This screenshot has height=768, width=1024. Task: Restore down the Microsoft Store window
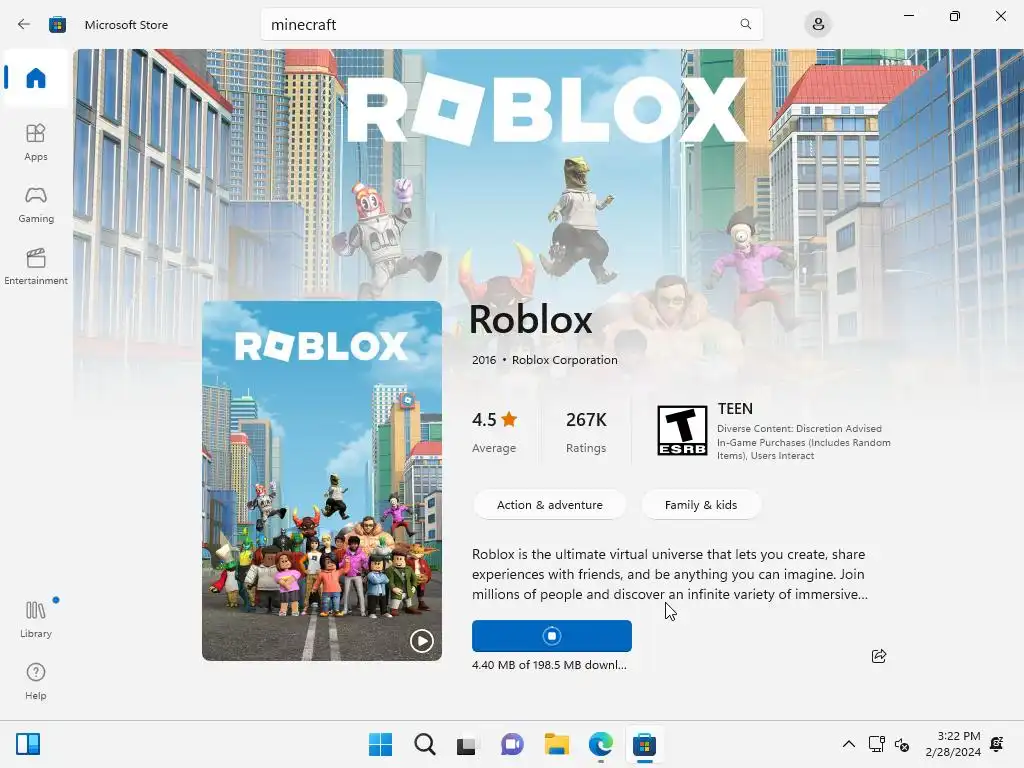(x=955, y=16)
